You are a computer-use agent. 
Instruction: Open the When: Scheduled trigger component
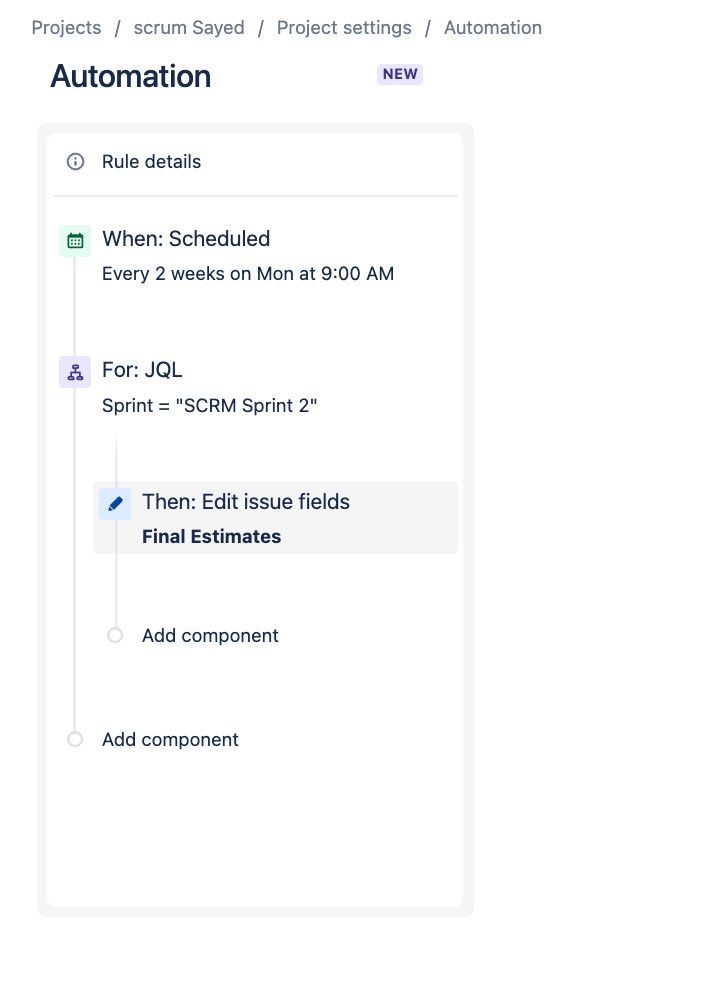(x=186, y=239)
